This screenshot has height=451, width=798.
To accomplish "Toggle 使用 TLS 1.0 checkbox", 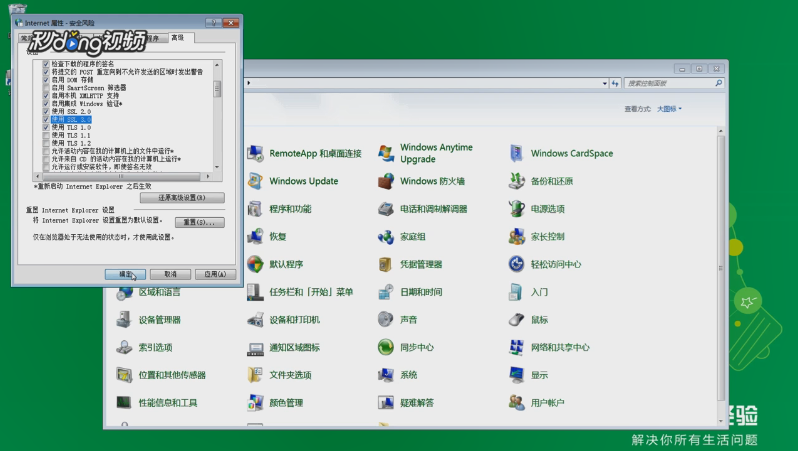I will tap(46, 127).
